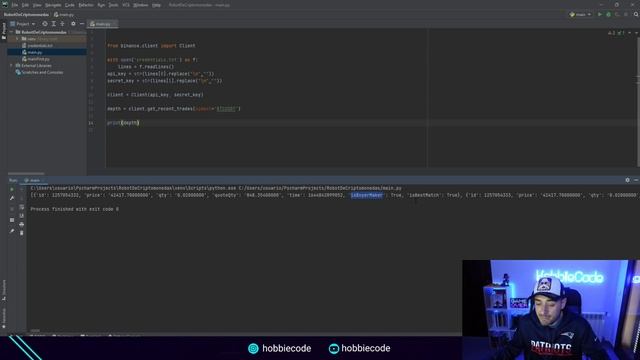Open the Help menu
The image size is (640, 360).
(x=156, y=5)
